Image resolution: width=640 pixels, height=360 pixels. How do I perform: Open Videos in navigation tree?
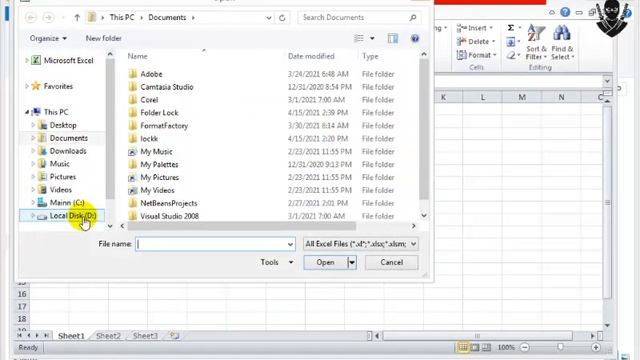pyautogui.click(x=60, y=190)
